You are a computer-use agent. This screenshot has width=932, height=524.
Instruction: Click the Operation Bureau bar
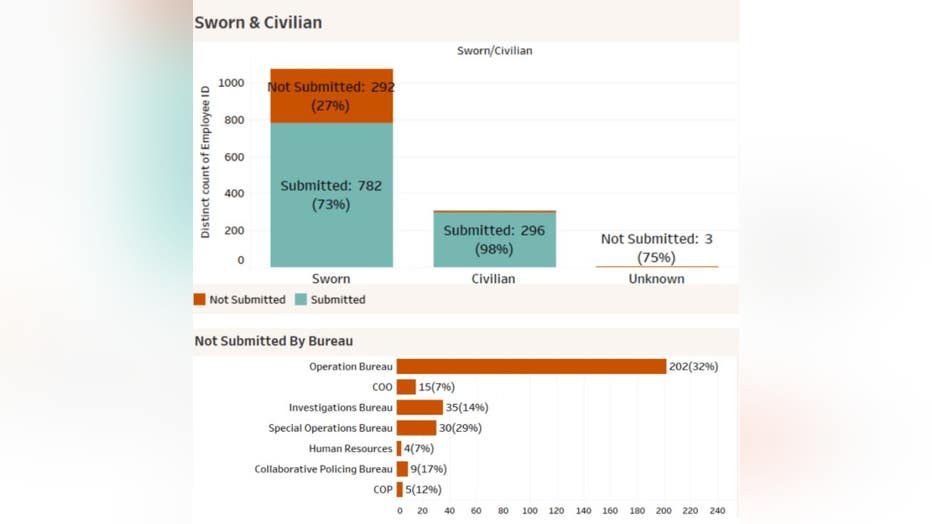click(x=531, y=367)
